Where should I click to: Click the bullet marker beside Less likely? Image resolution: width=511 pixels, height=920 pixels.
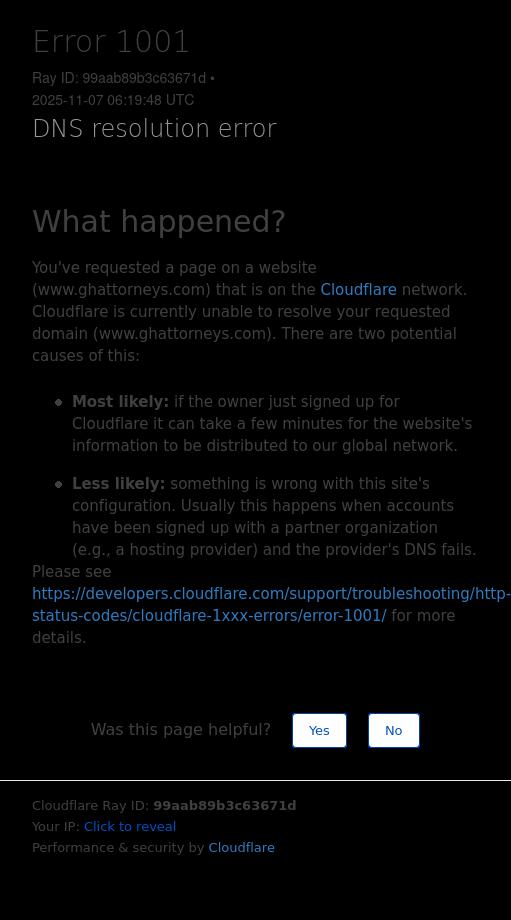pyautogui.click(x=59, y=485)
